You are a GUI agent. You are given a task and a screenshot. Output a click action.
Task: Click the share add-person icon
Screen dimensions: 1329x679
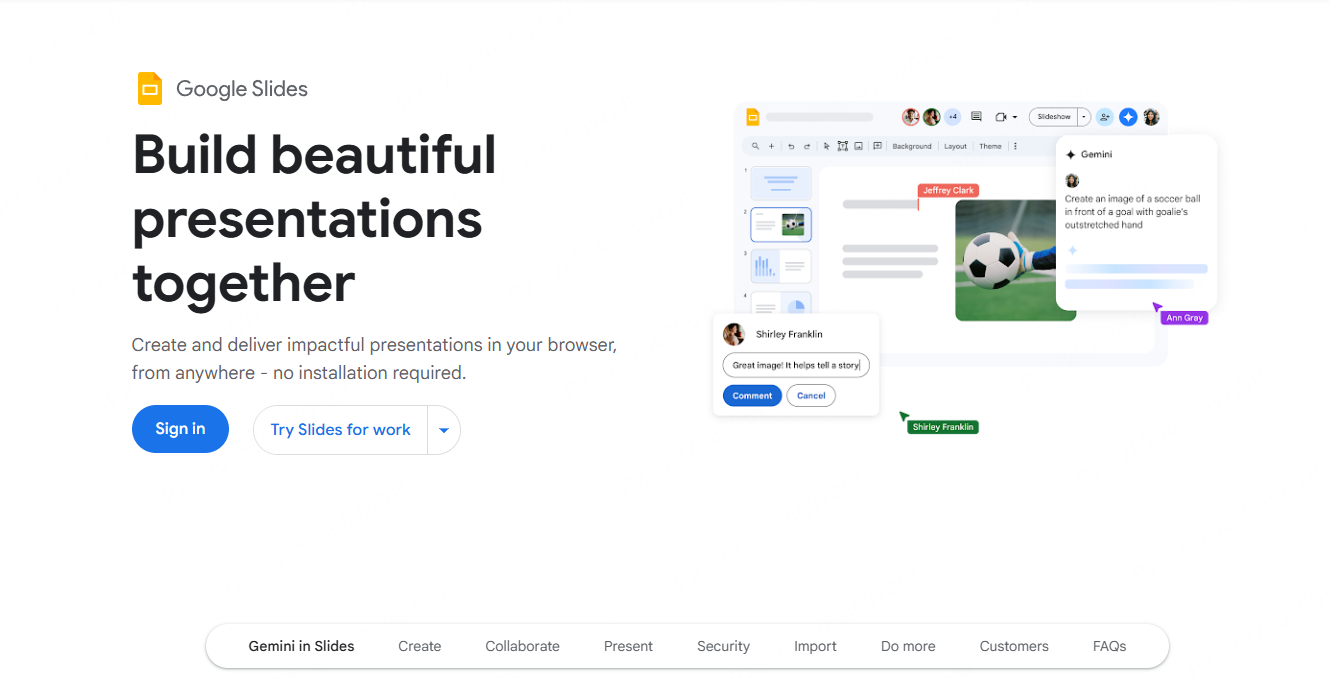(x=1104, y=117)
